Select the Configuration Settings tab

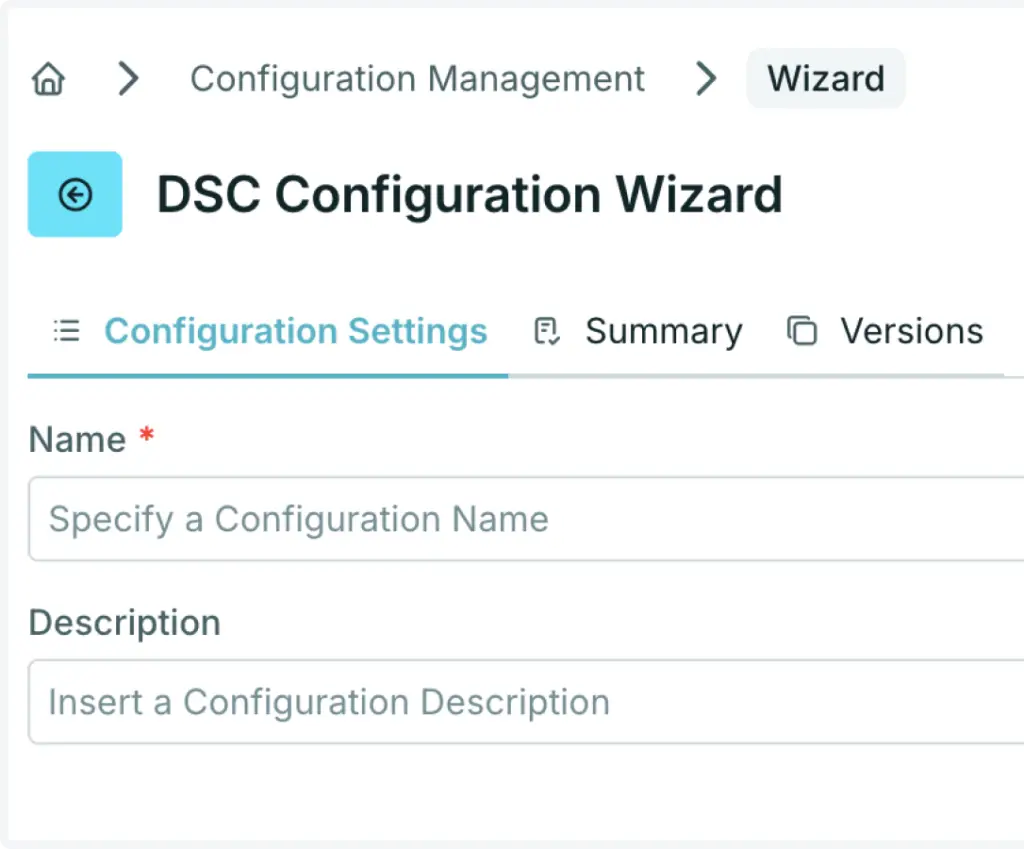[296, 331]
